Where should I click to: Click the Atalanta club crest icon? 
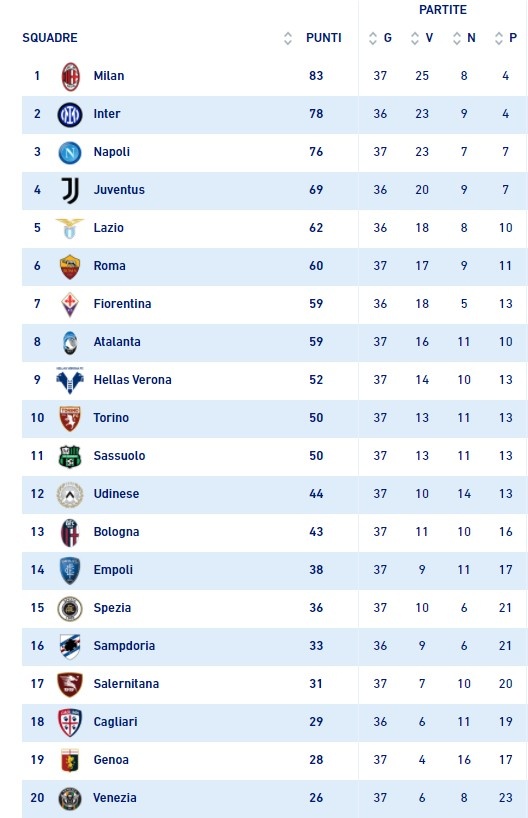pos(70,342)
